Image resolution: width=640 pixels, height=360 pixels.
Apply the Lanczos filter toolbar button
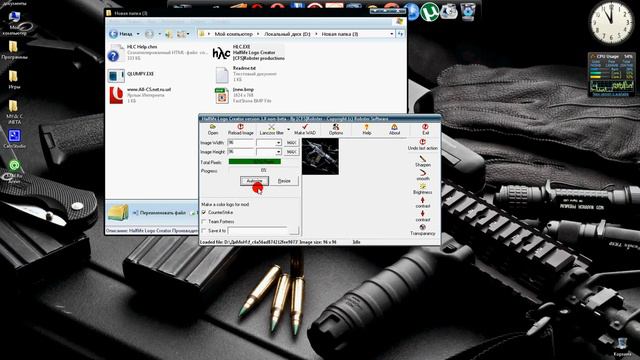coord(271,129)
